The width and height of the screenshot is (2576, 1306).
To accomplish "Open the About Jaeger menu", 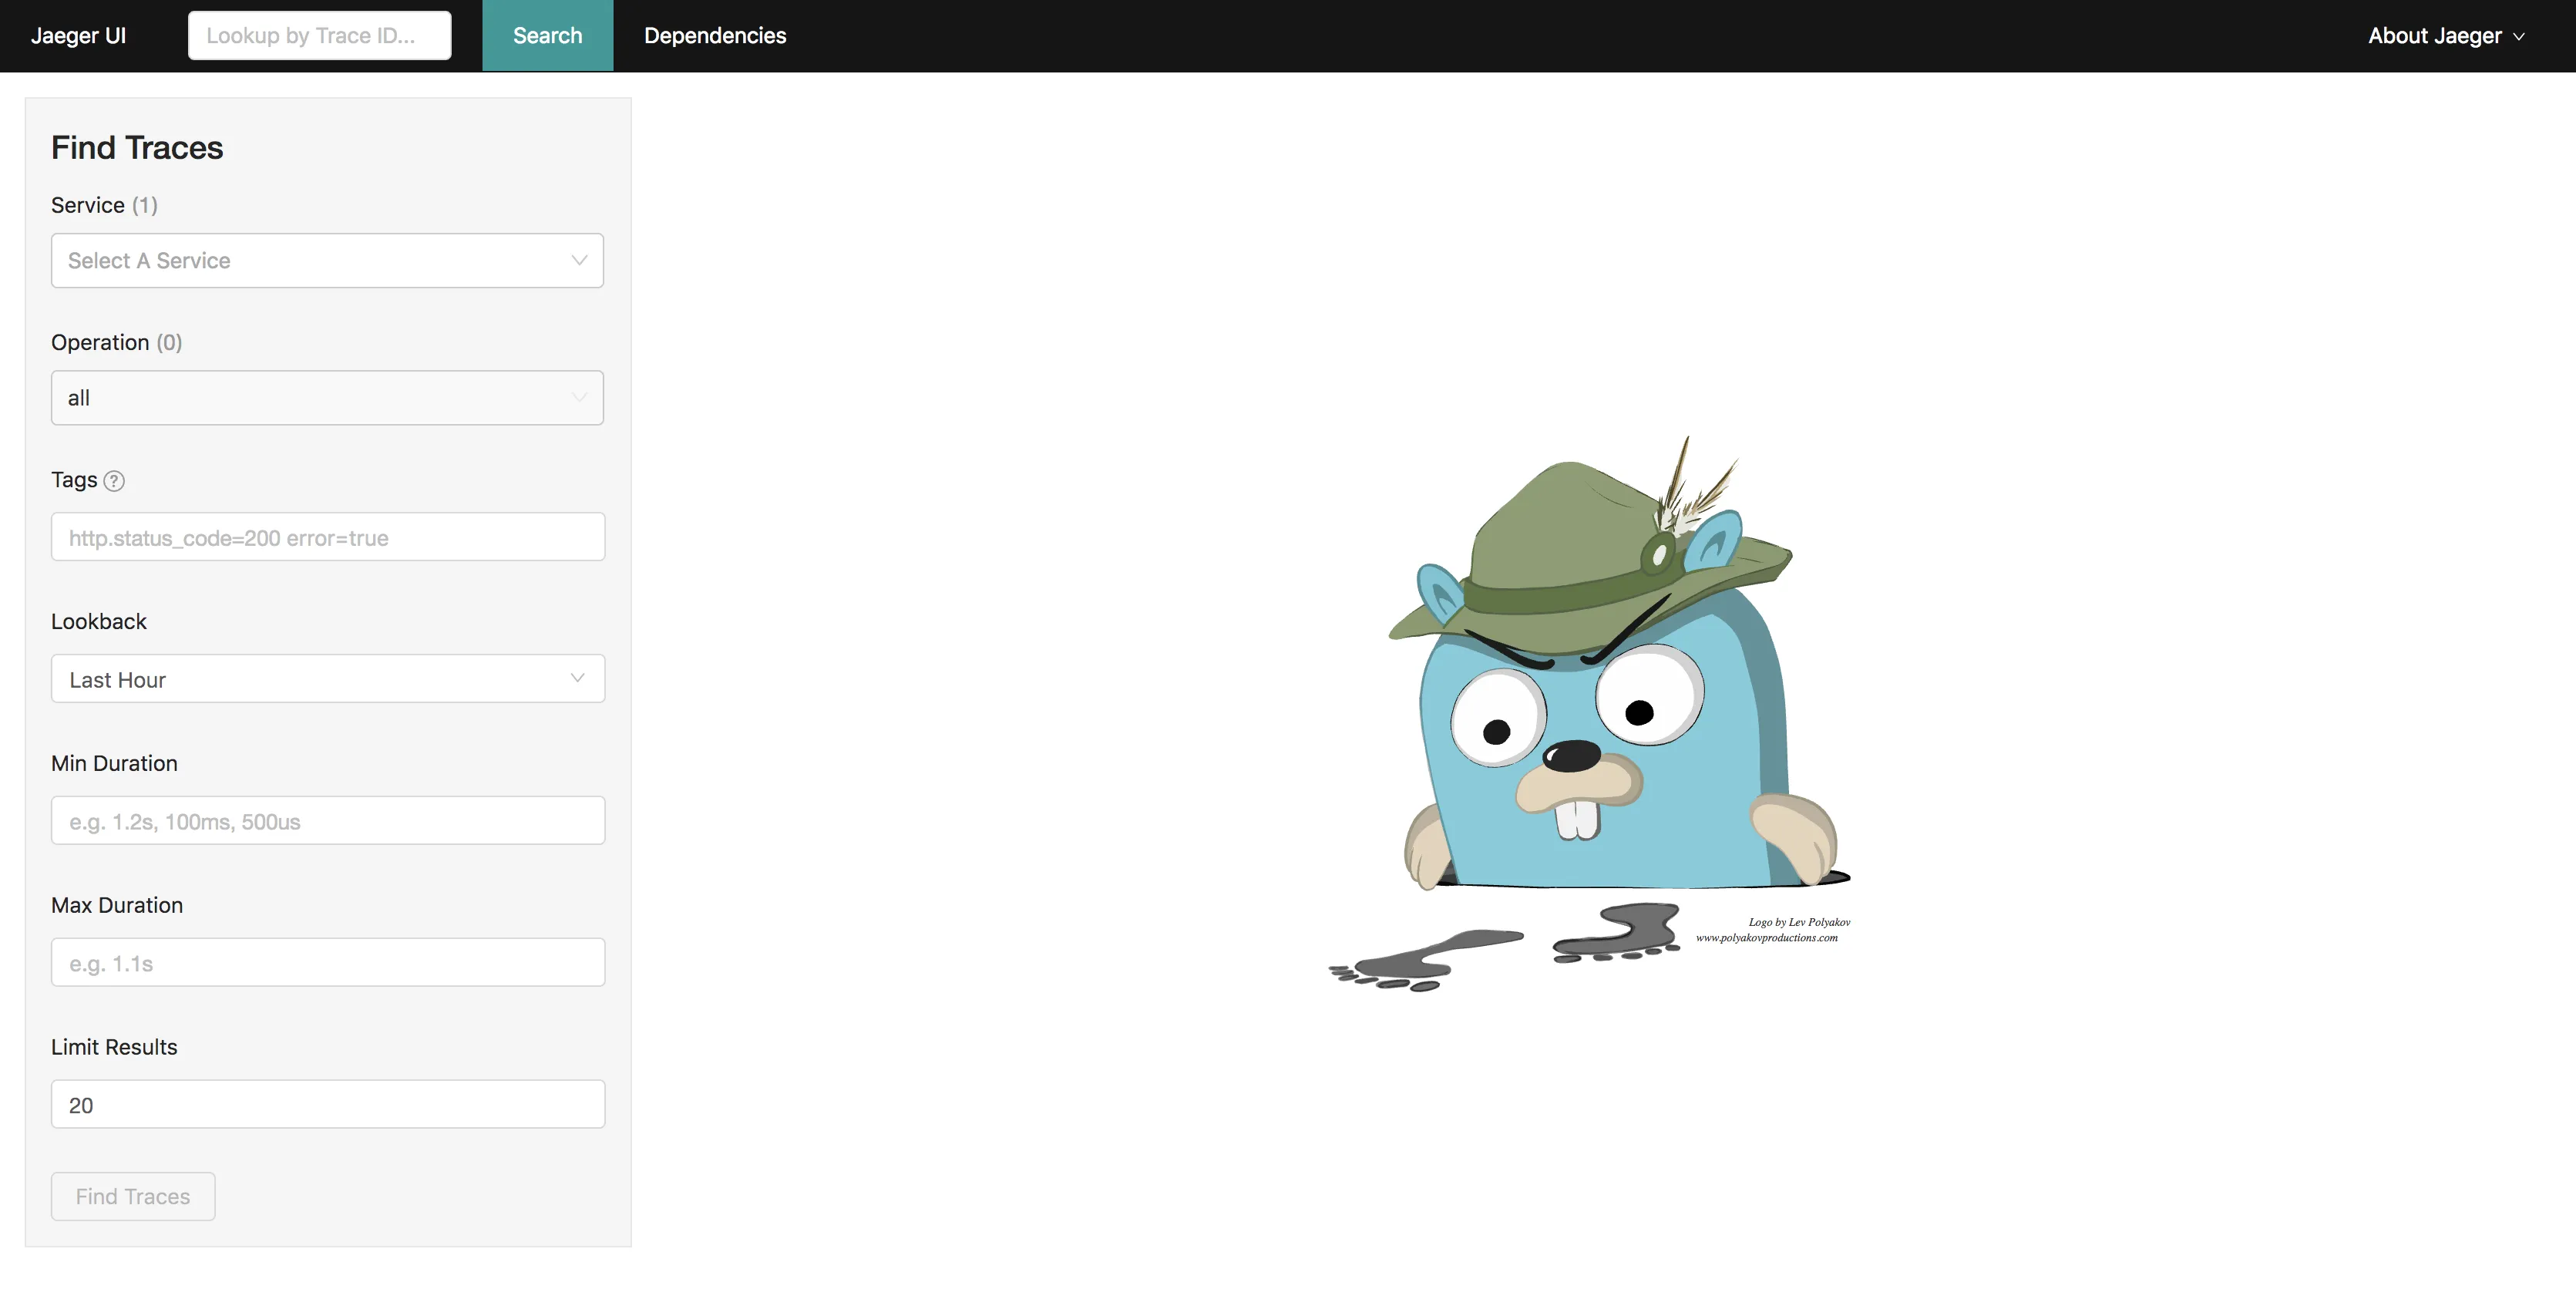I will [2434, 36].
